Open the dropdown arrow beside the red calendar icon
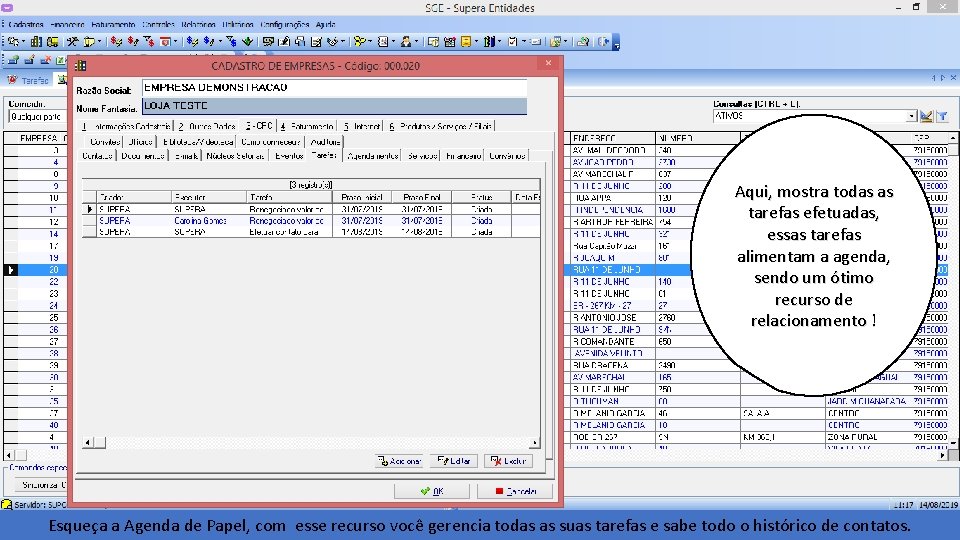 coord(175,42)
